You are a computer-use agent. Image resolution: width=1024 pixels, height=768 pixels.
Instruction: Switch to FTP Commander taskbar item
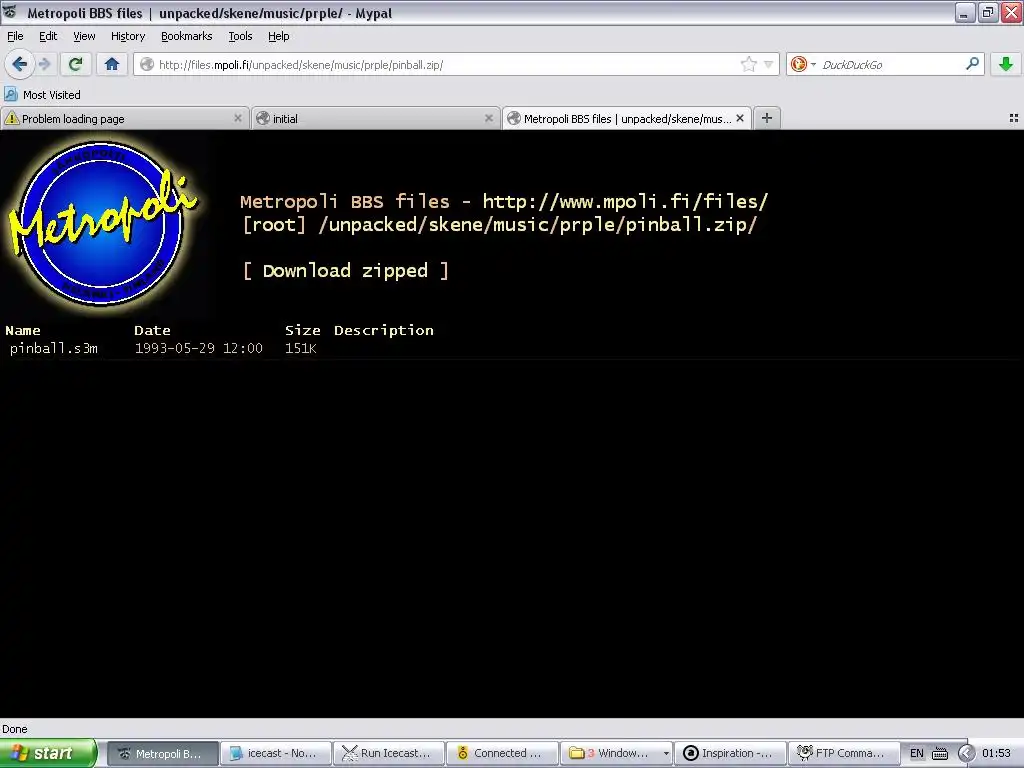(x=842, y=753)
